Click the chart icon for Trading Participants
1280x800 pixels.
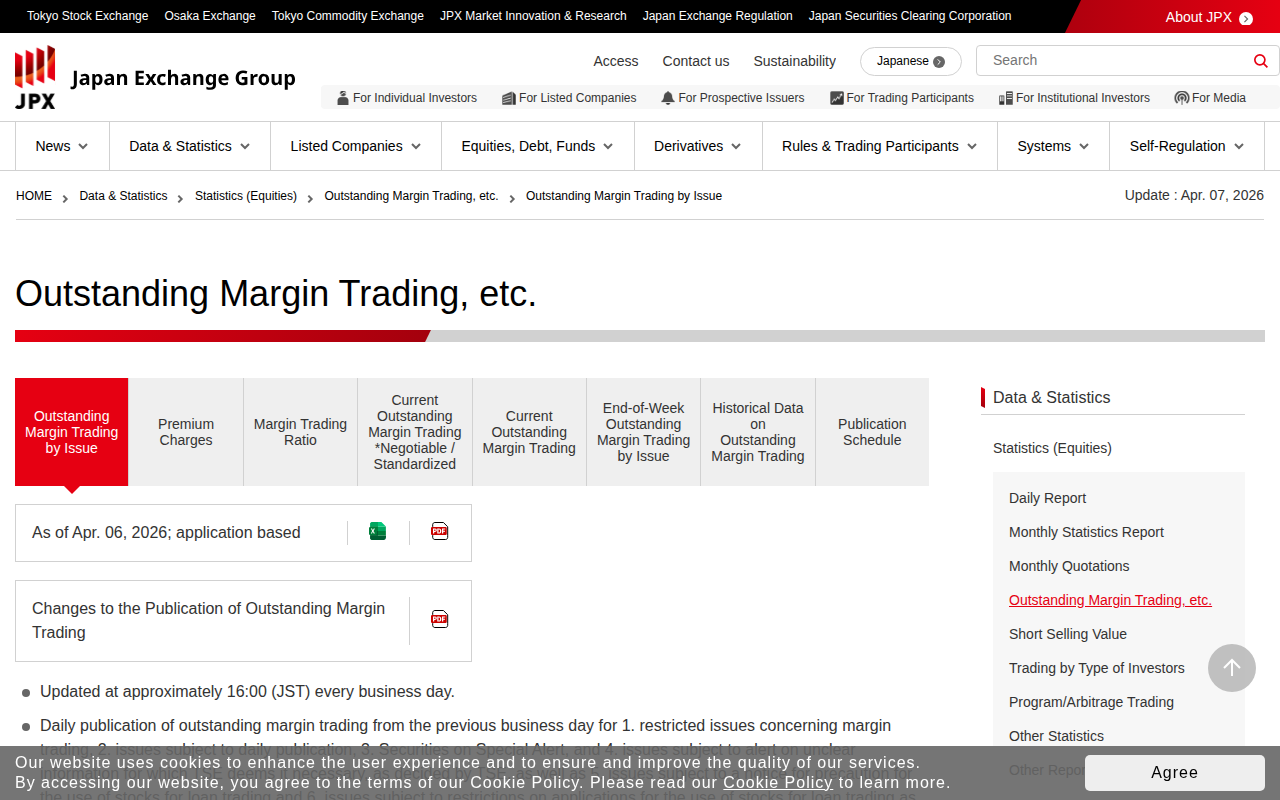click(x=837, y=98)
